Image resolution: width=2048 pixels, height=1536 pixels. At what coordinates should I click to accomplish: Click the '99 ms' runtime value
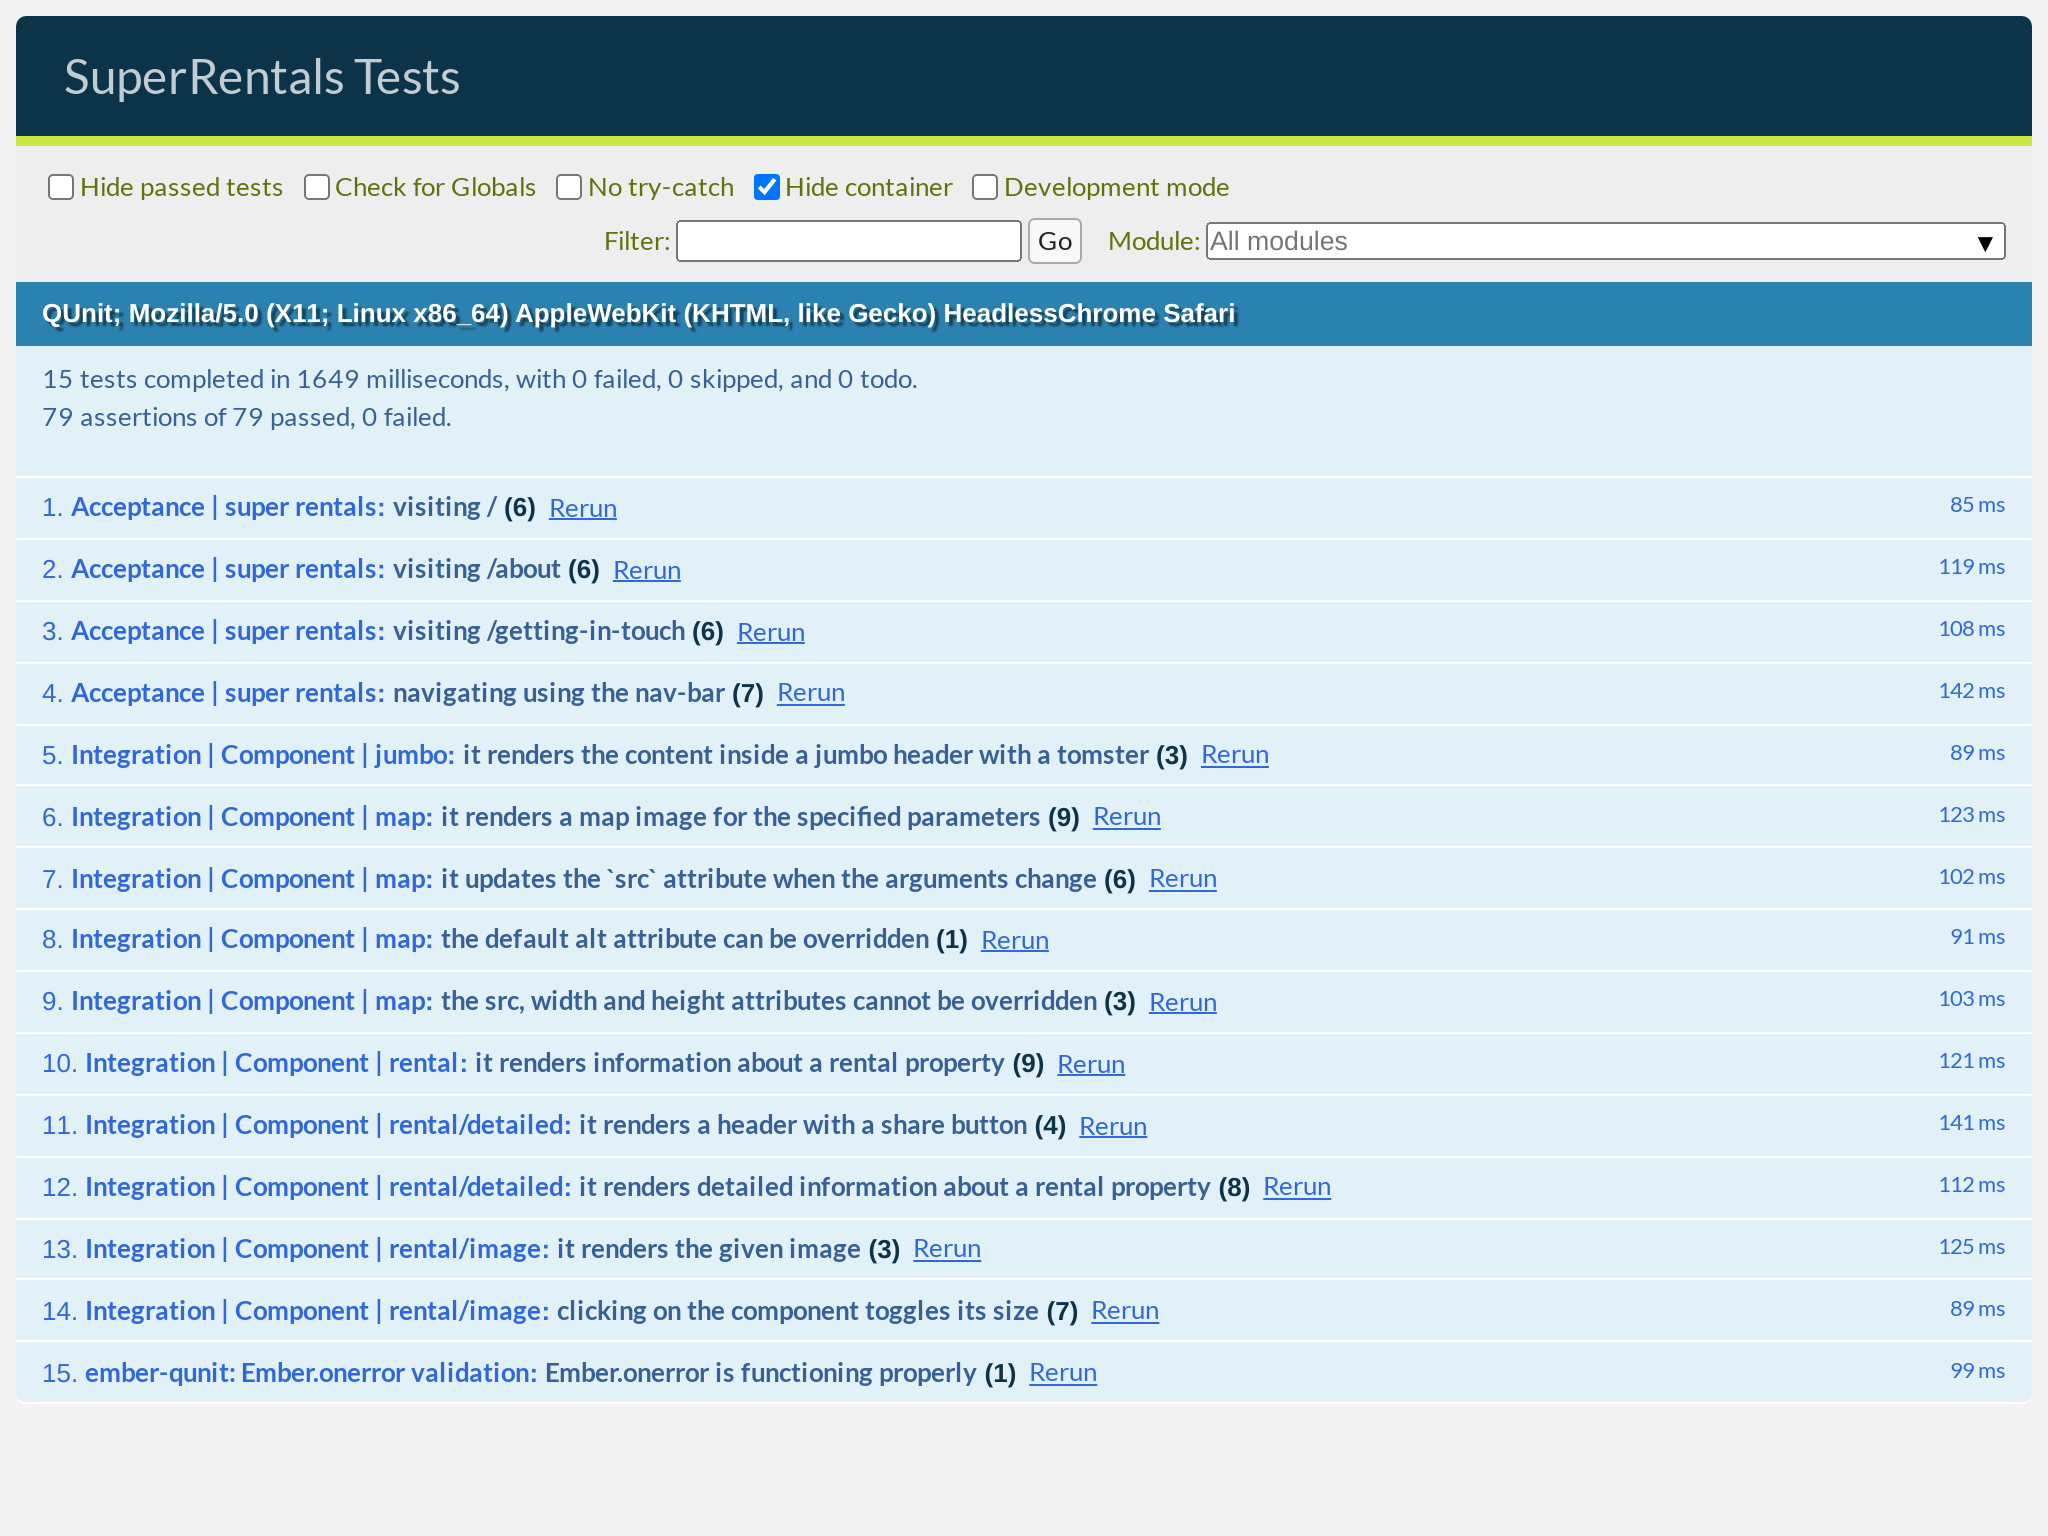[x=1977, y=1371]
